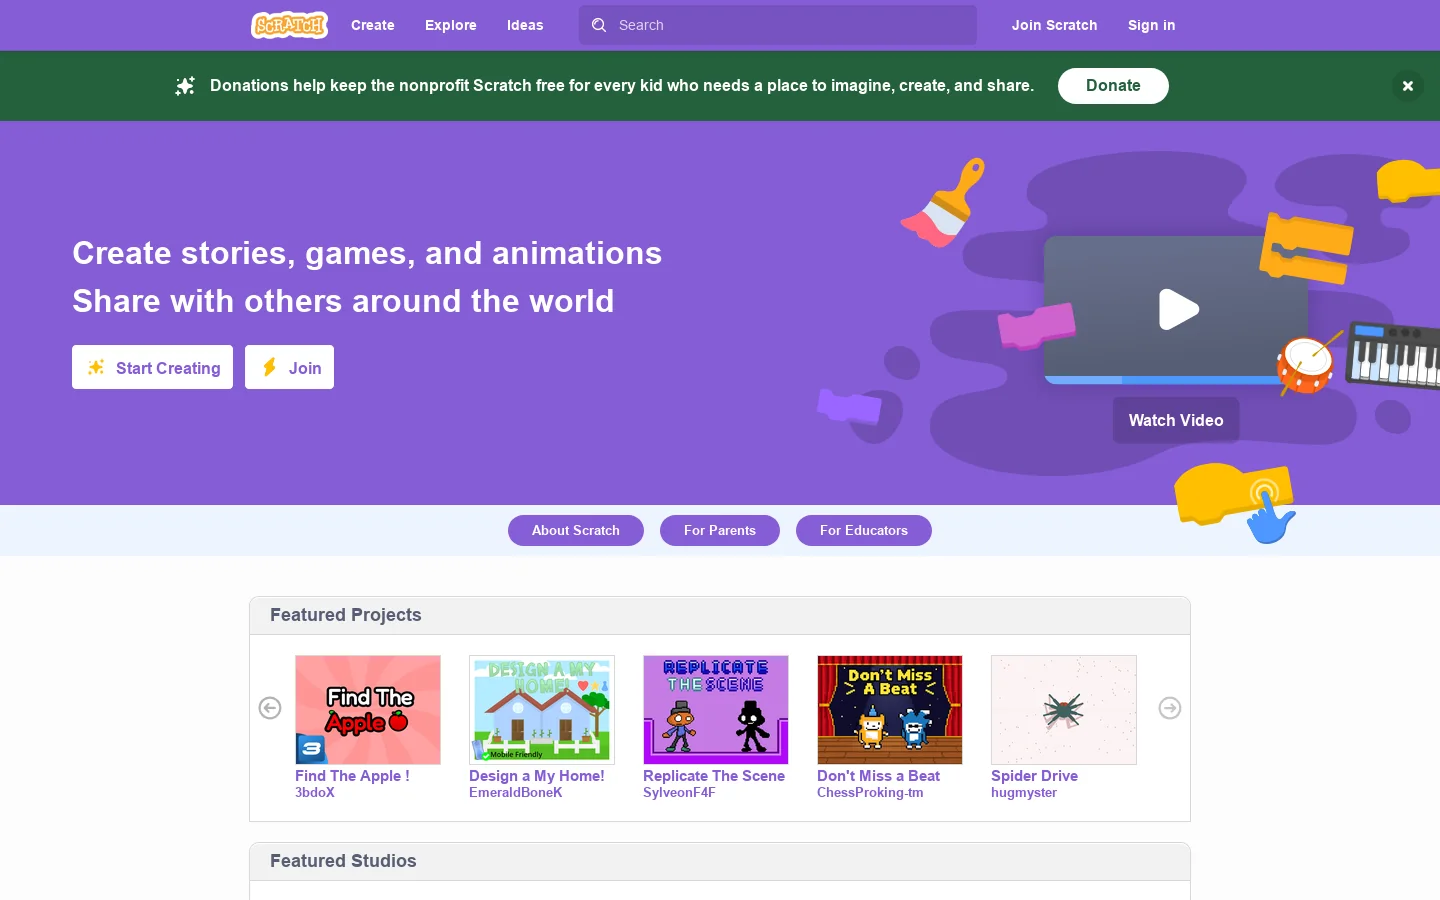Open author SylveonF4F profile
Viewport: 1440px width, 900px height.
(x=680, y=793)
